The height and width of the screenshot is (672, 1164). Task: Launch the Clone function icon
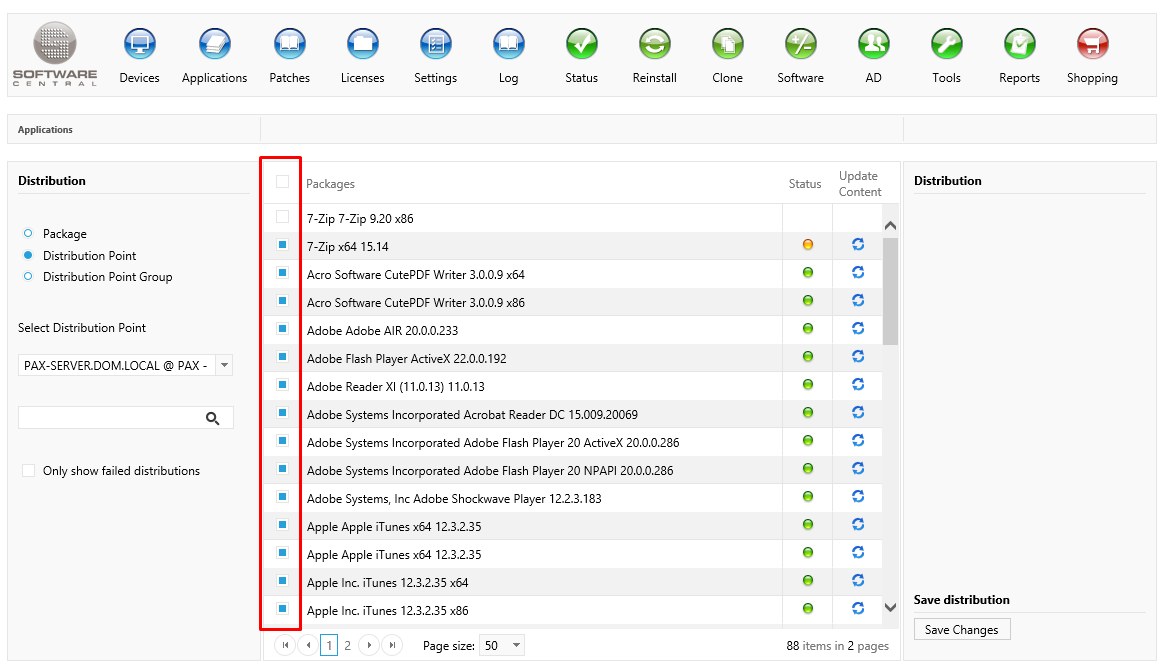click(727, 45)
